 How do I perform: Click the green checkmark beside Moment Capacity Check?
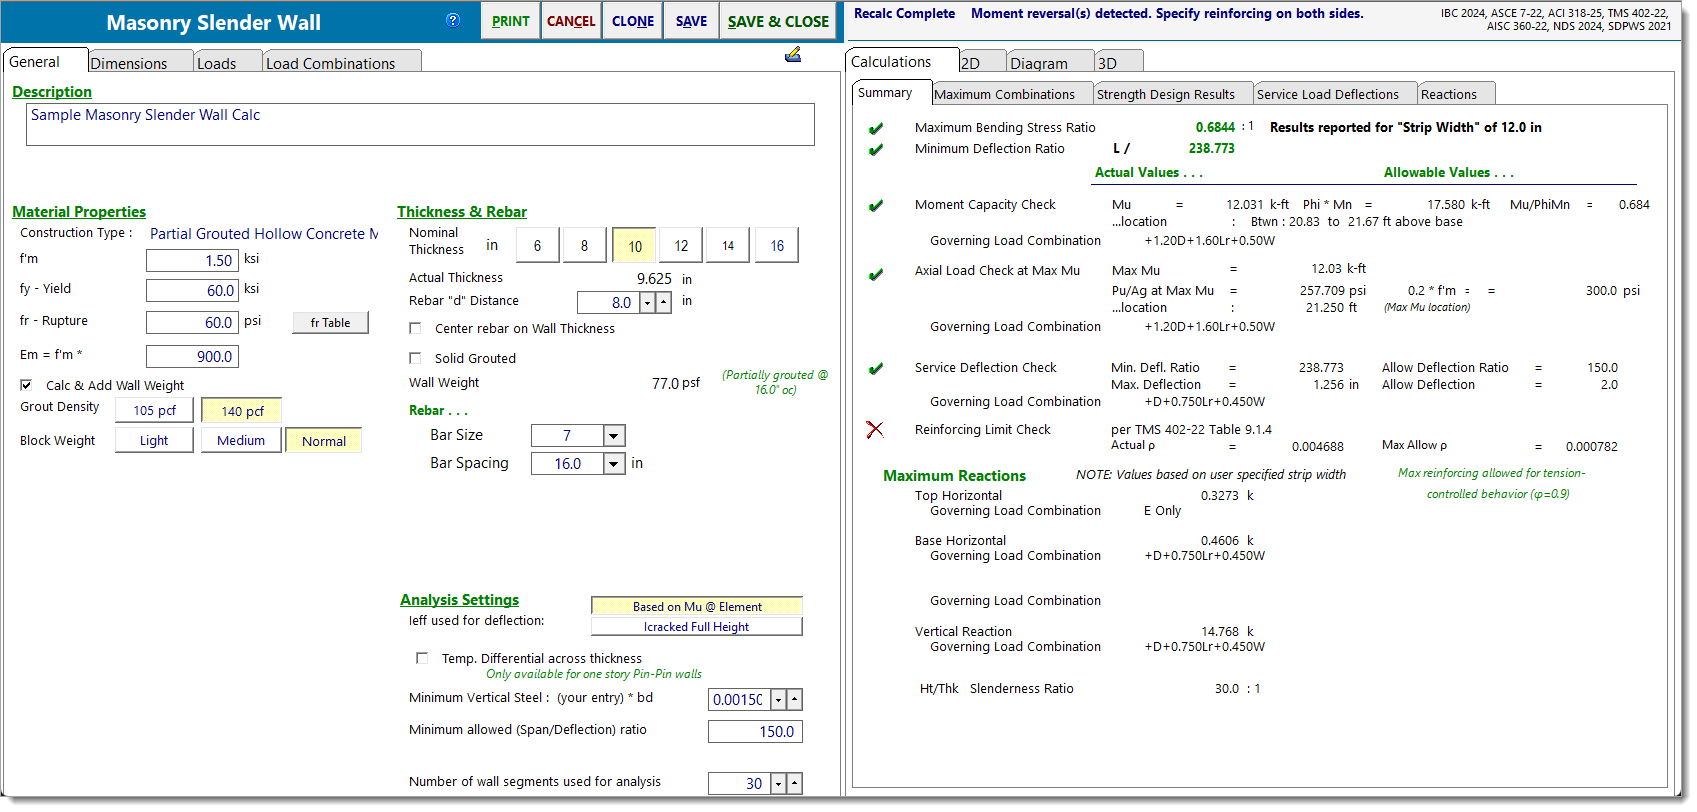click(x=876, y=205)
